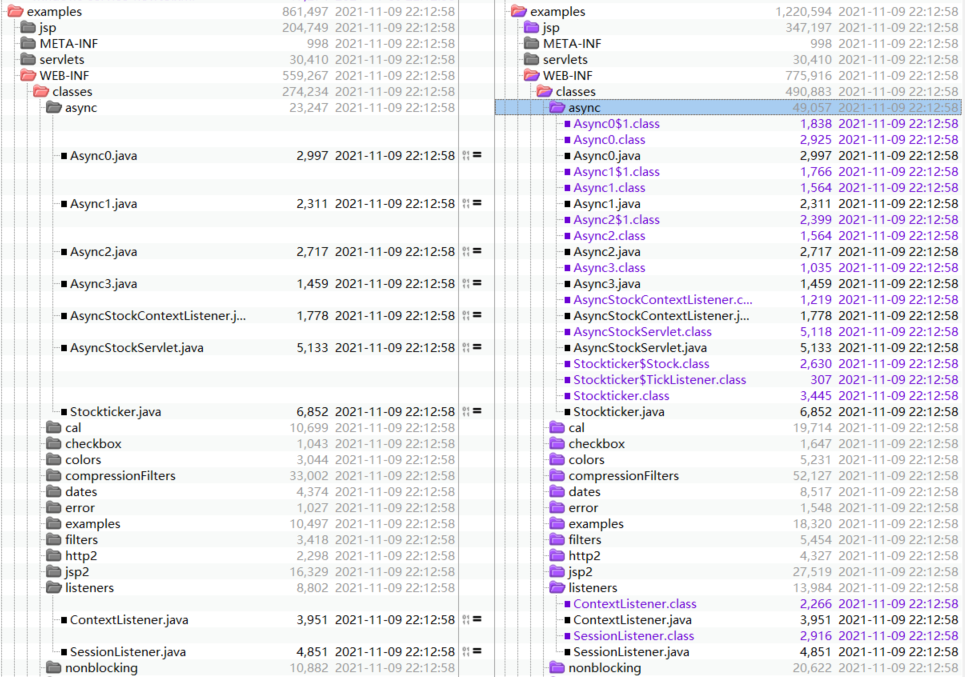Click the purple checkbox folder icon in right pane

[558, 444]
